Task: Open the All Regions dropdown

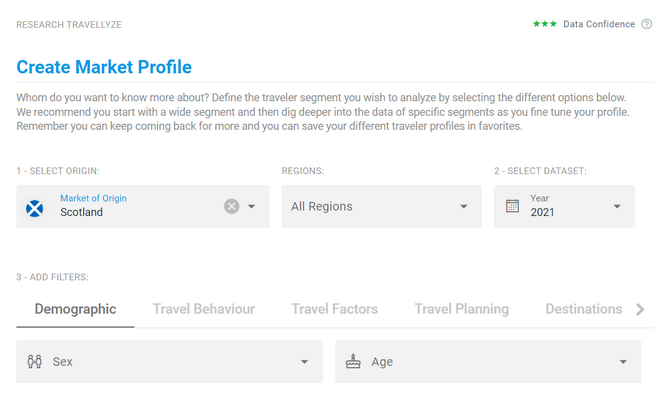Action: click(x=381, y=206)
